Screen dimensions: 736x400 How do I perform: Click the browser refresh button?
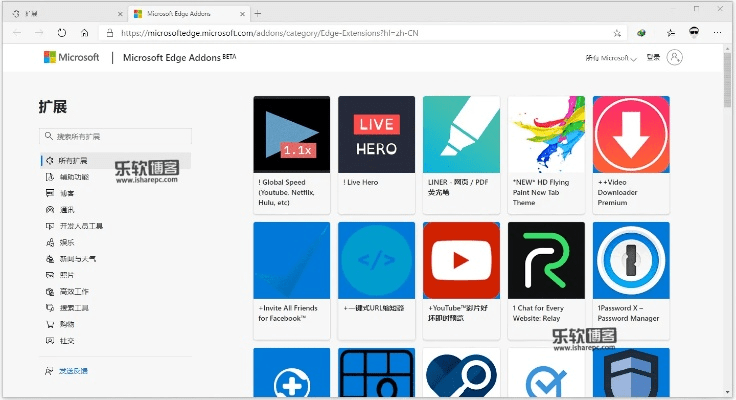click(x=62, y=32)
